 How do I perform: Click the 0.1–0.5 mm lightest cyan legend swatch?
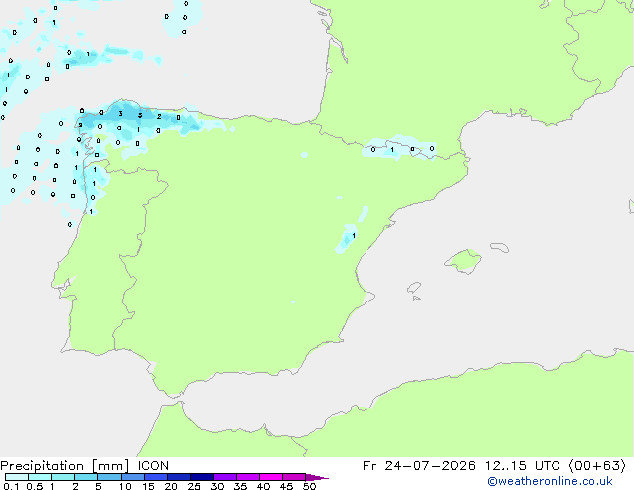(x=17, y=477)
